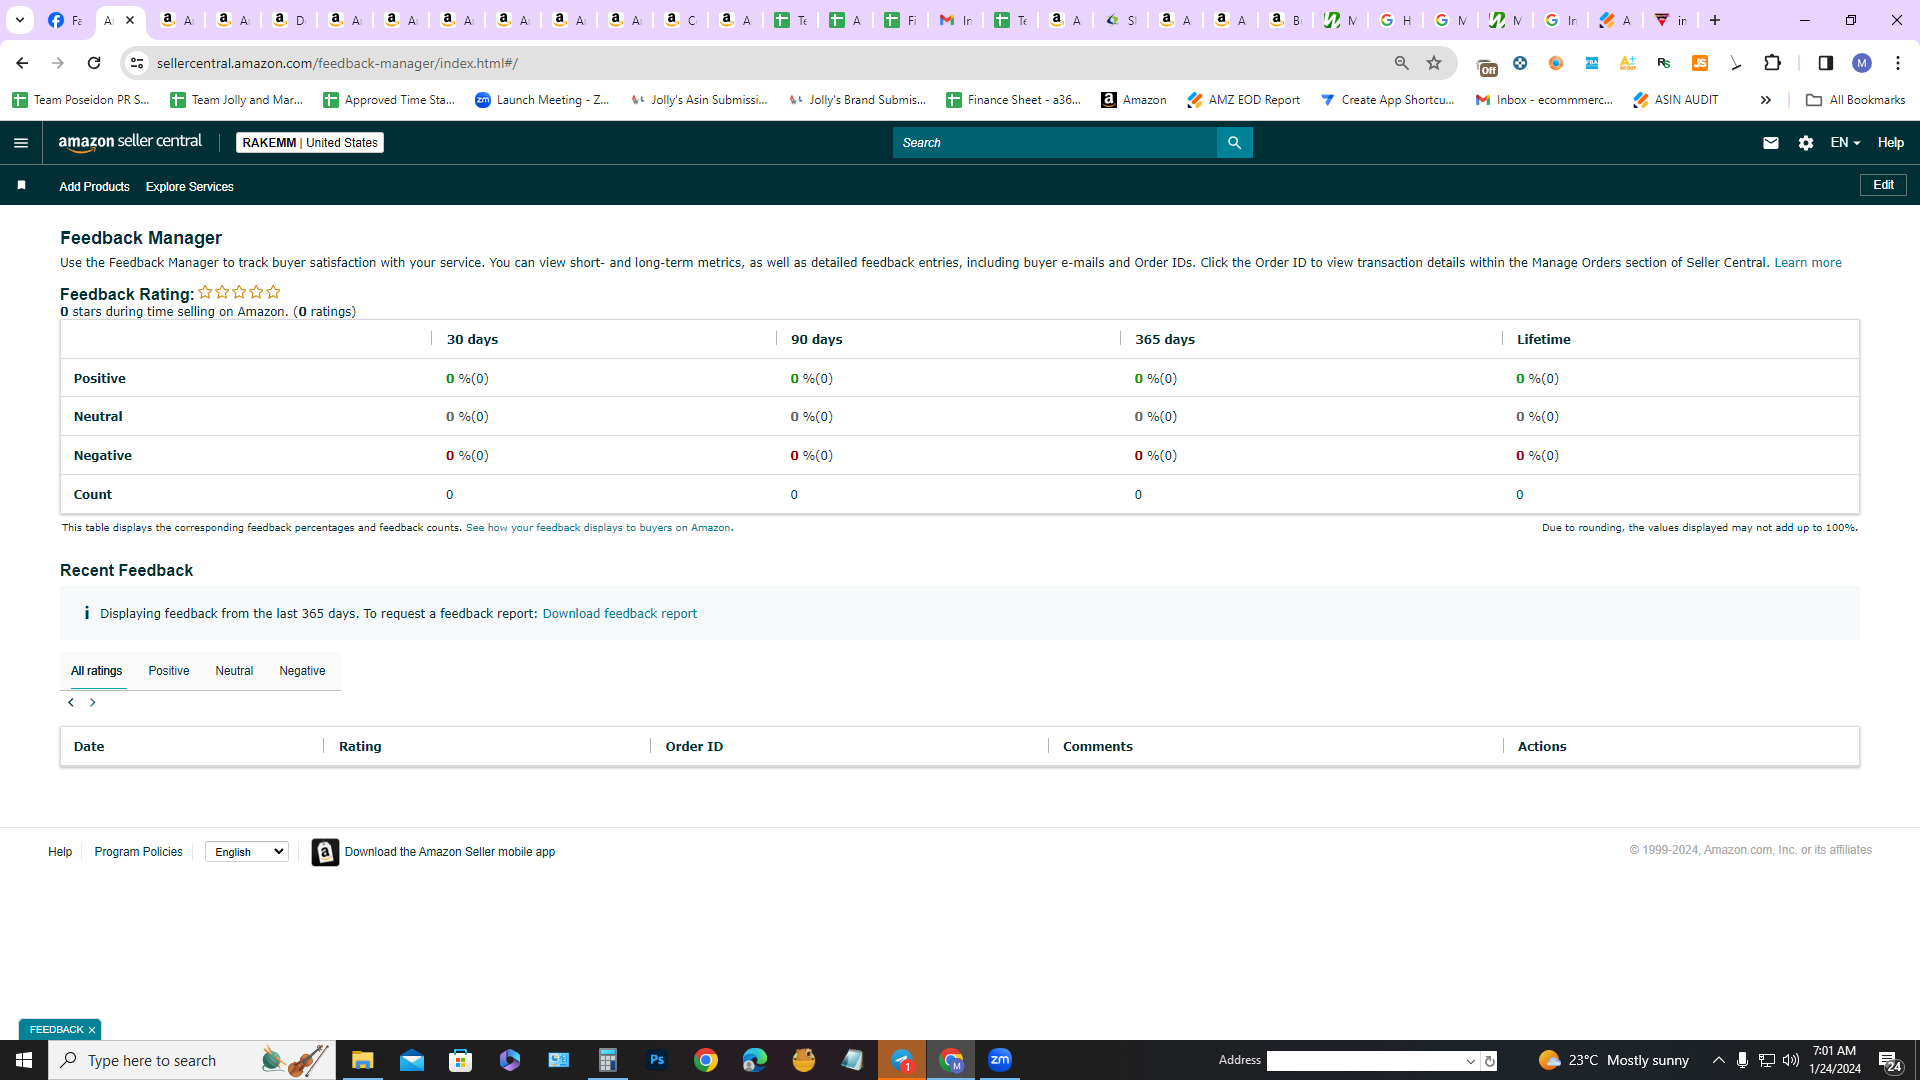1920x1080 pixels.
Task: Switch to the Neutral tab
Action: point(234,671)
